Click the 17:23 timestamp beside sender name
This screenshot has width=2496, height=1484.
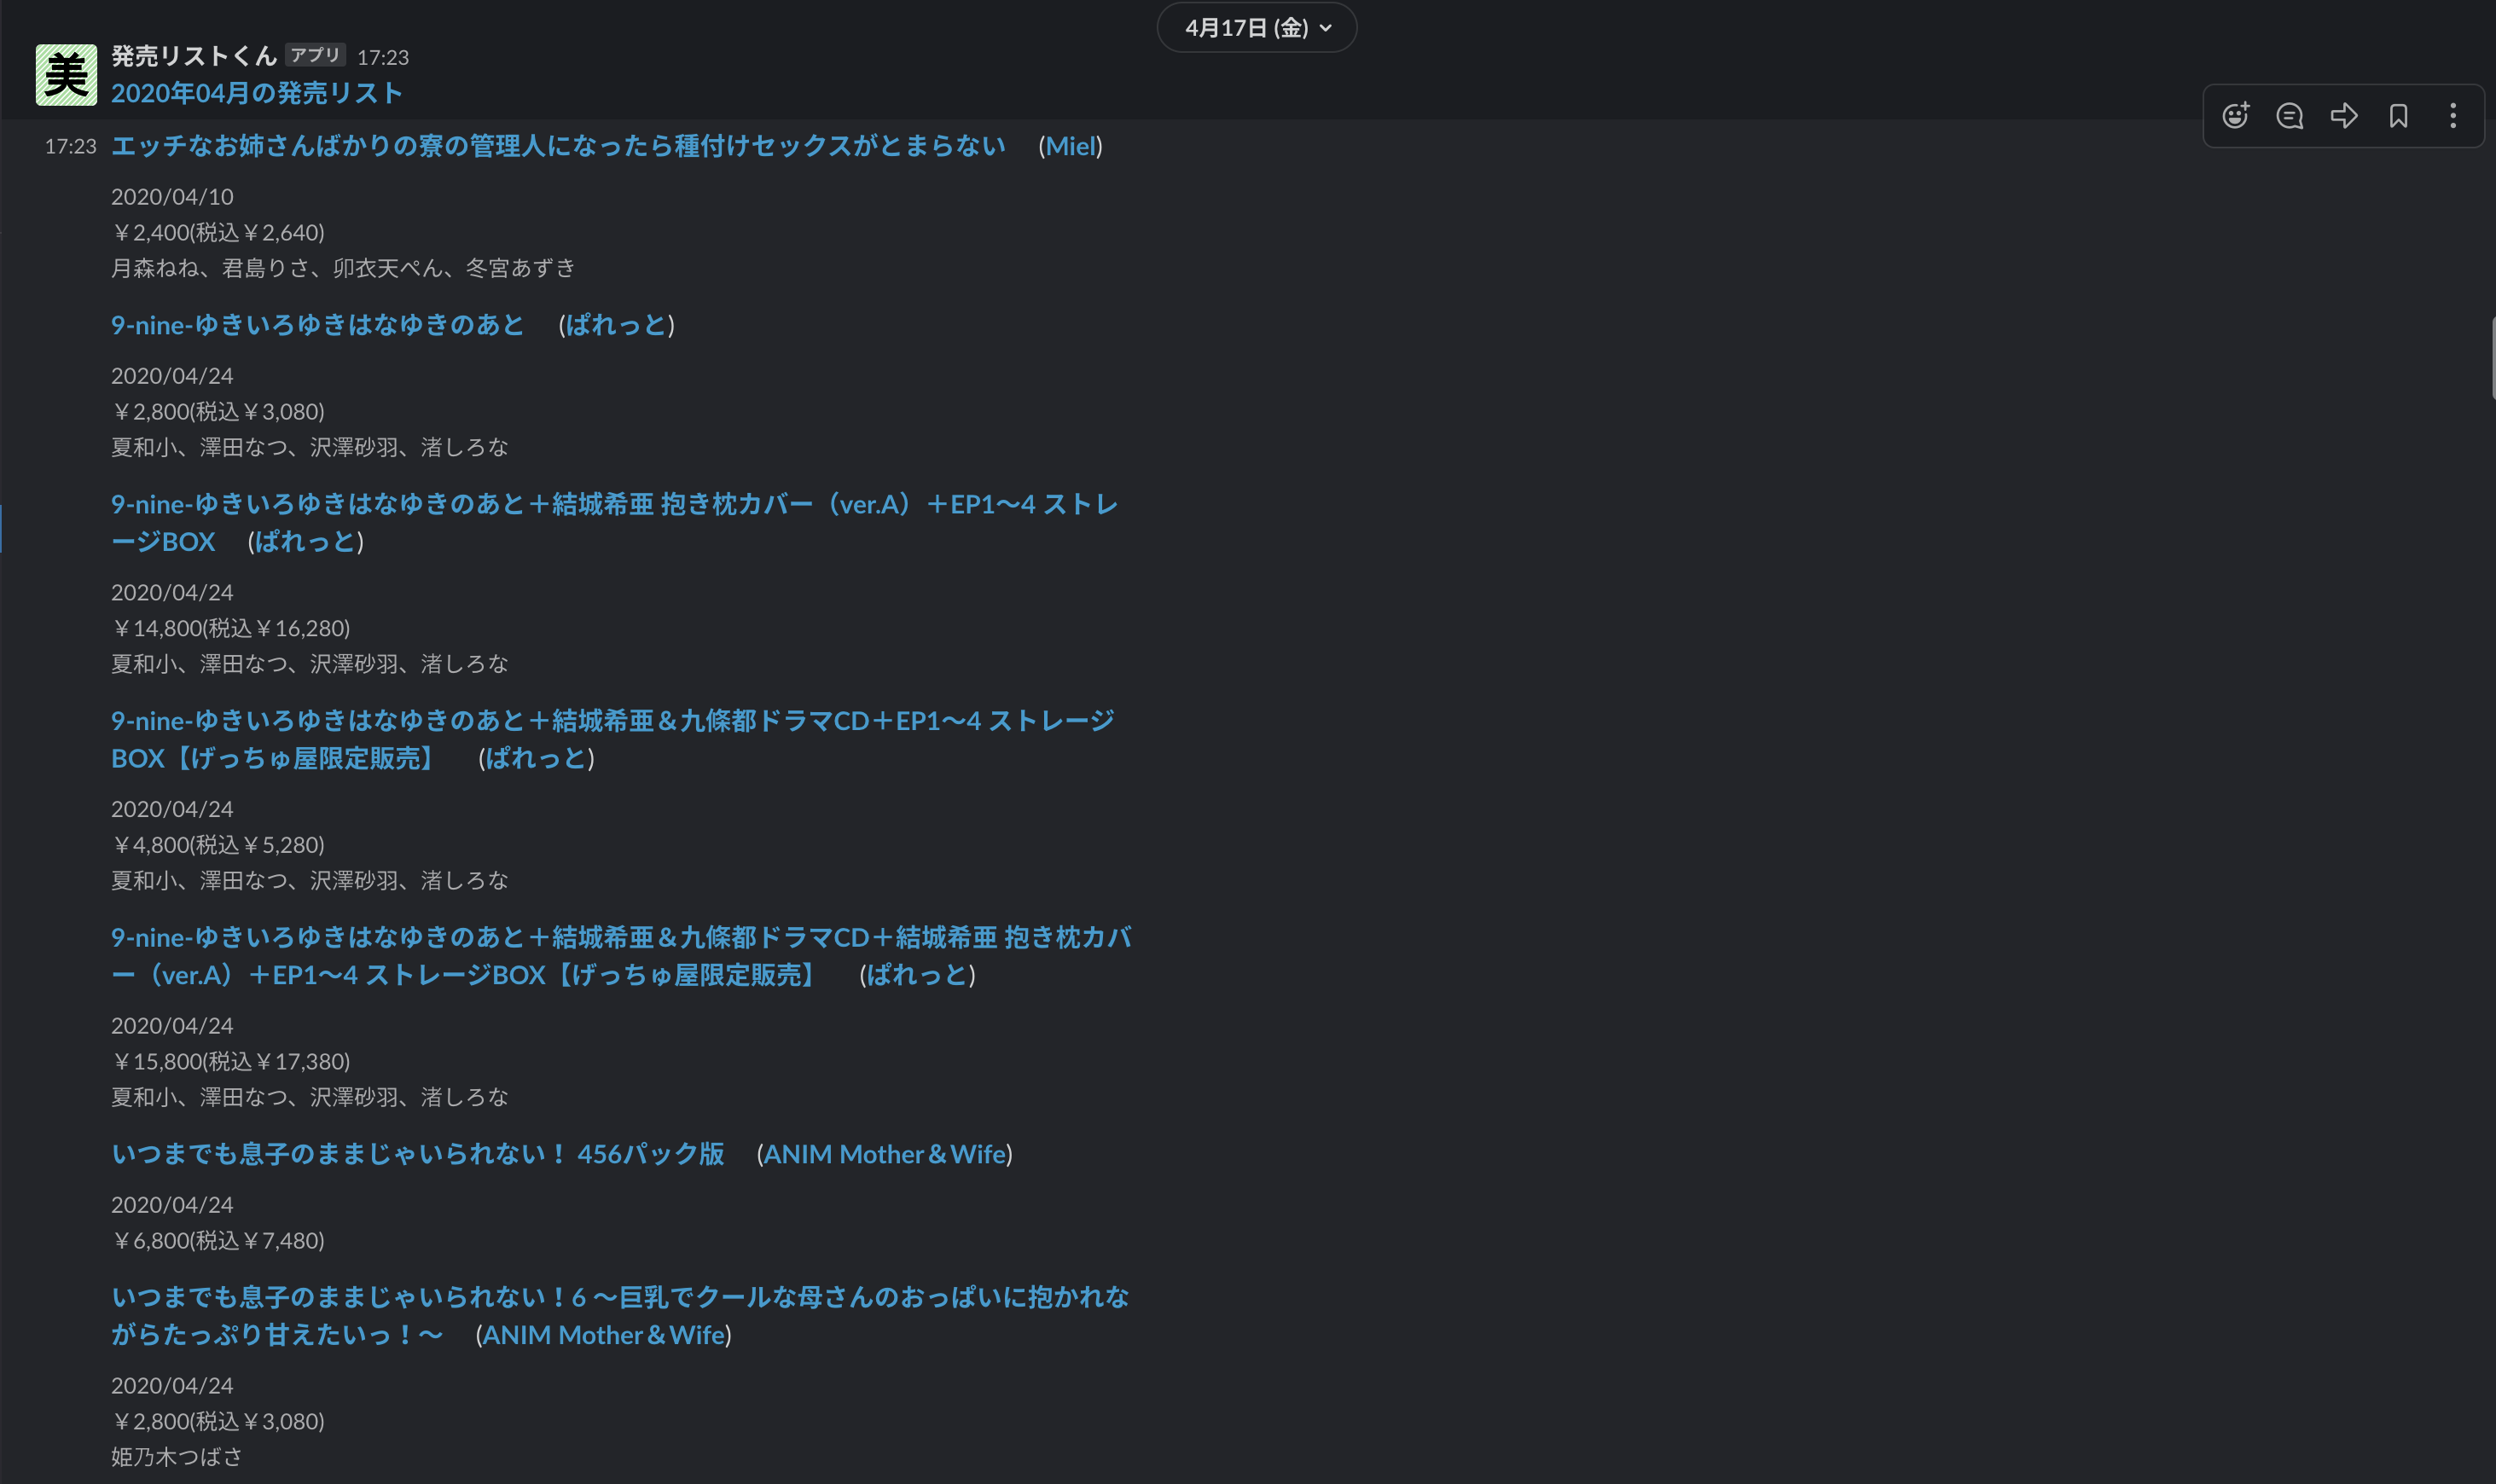click(383, 57)
